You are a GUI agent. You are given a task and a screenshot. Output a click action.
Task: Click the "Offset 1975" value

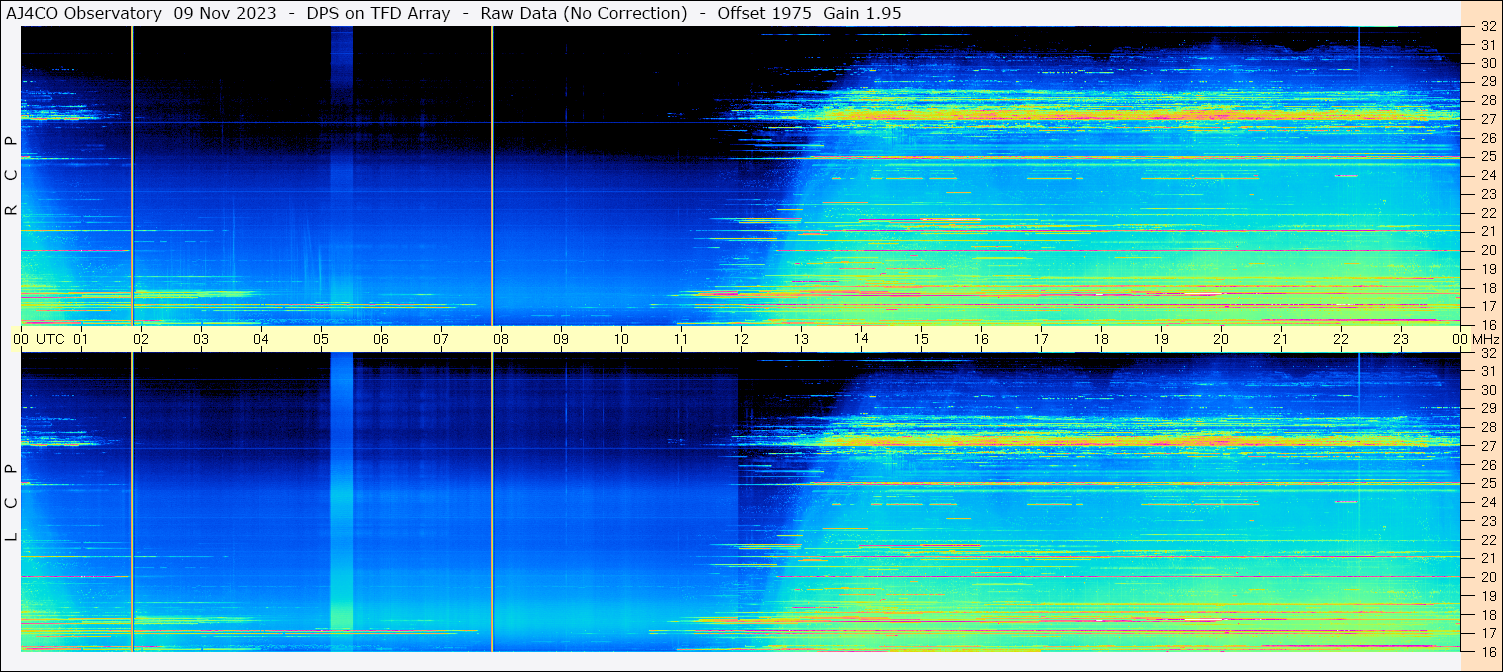pos(762,13)
